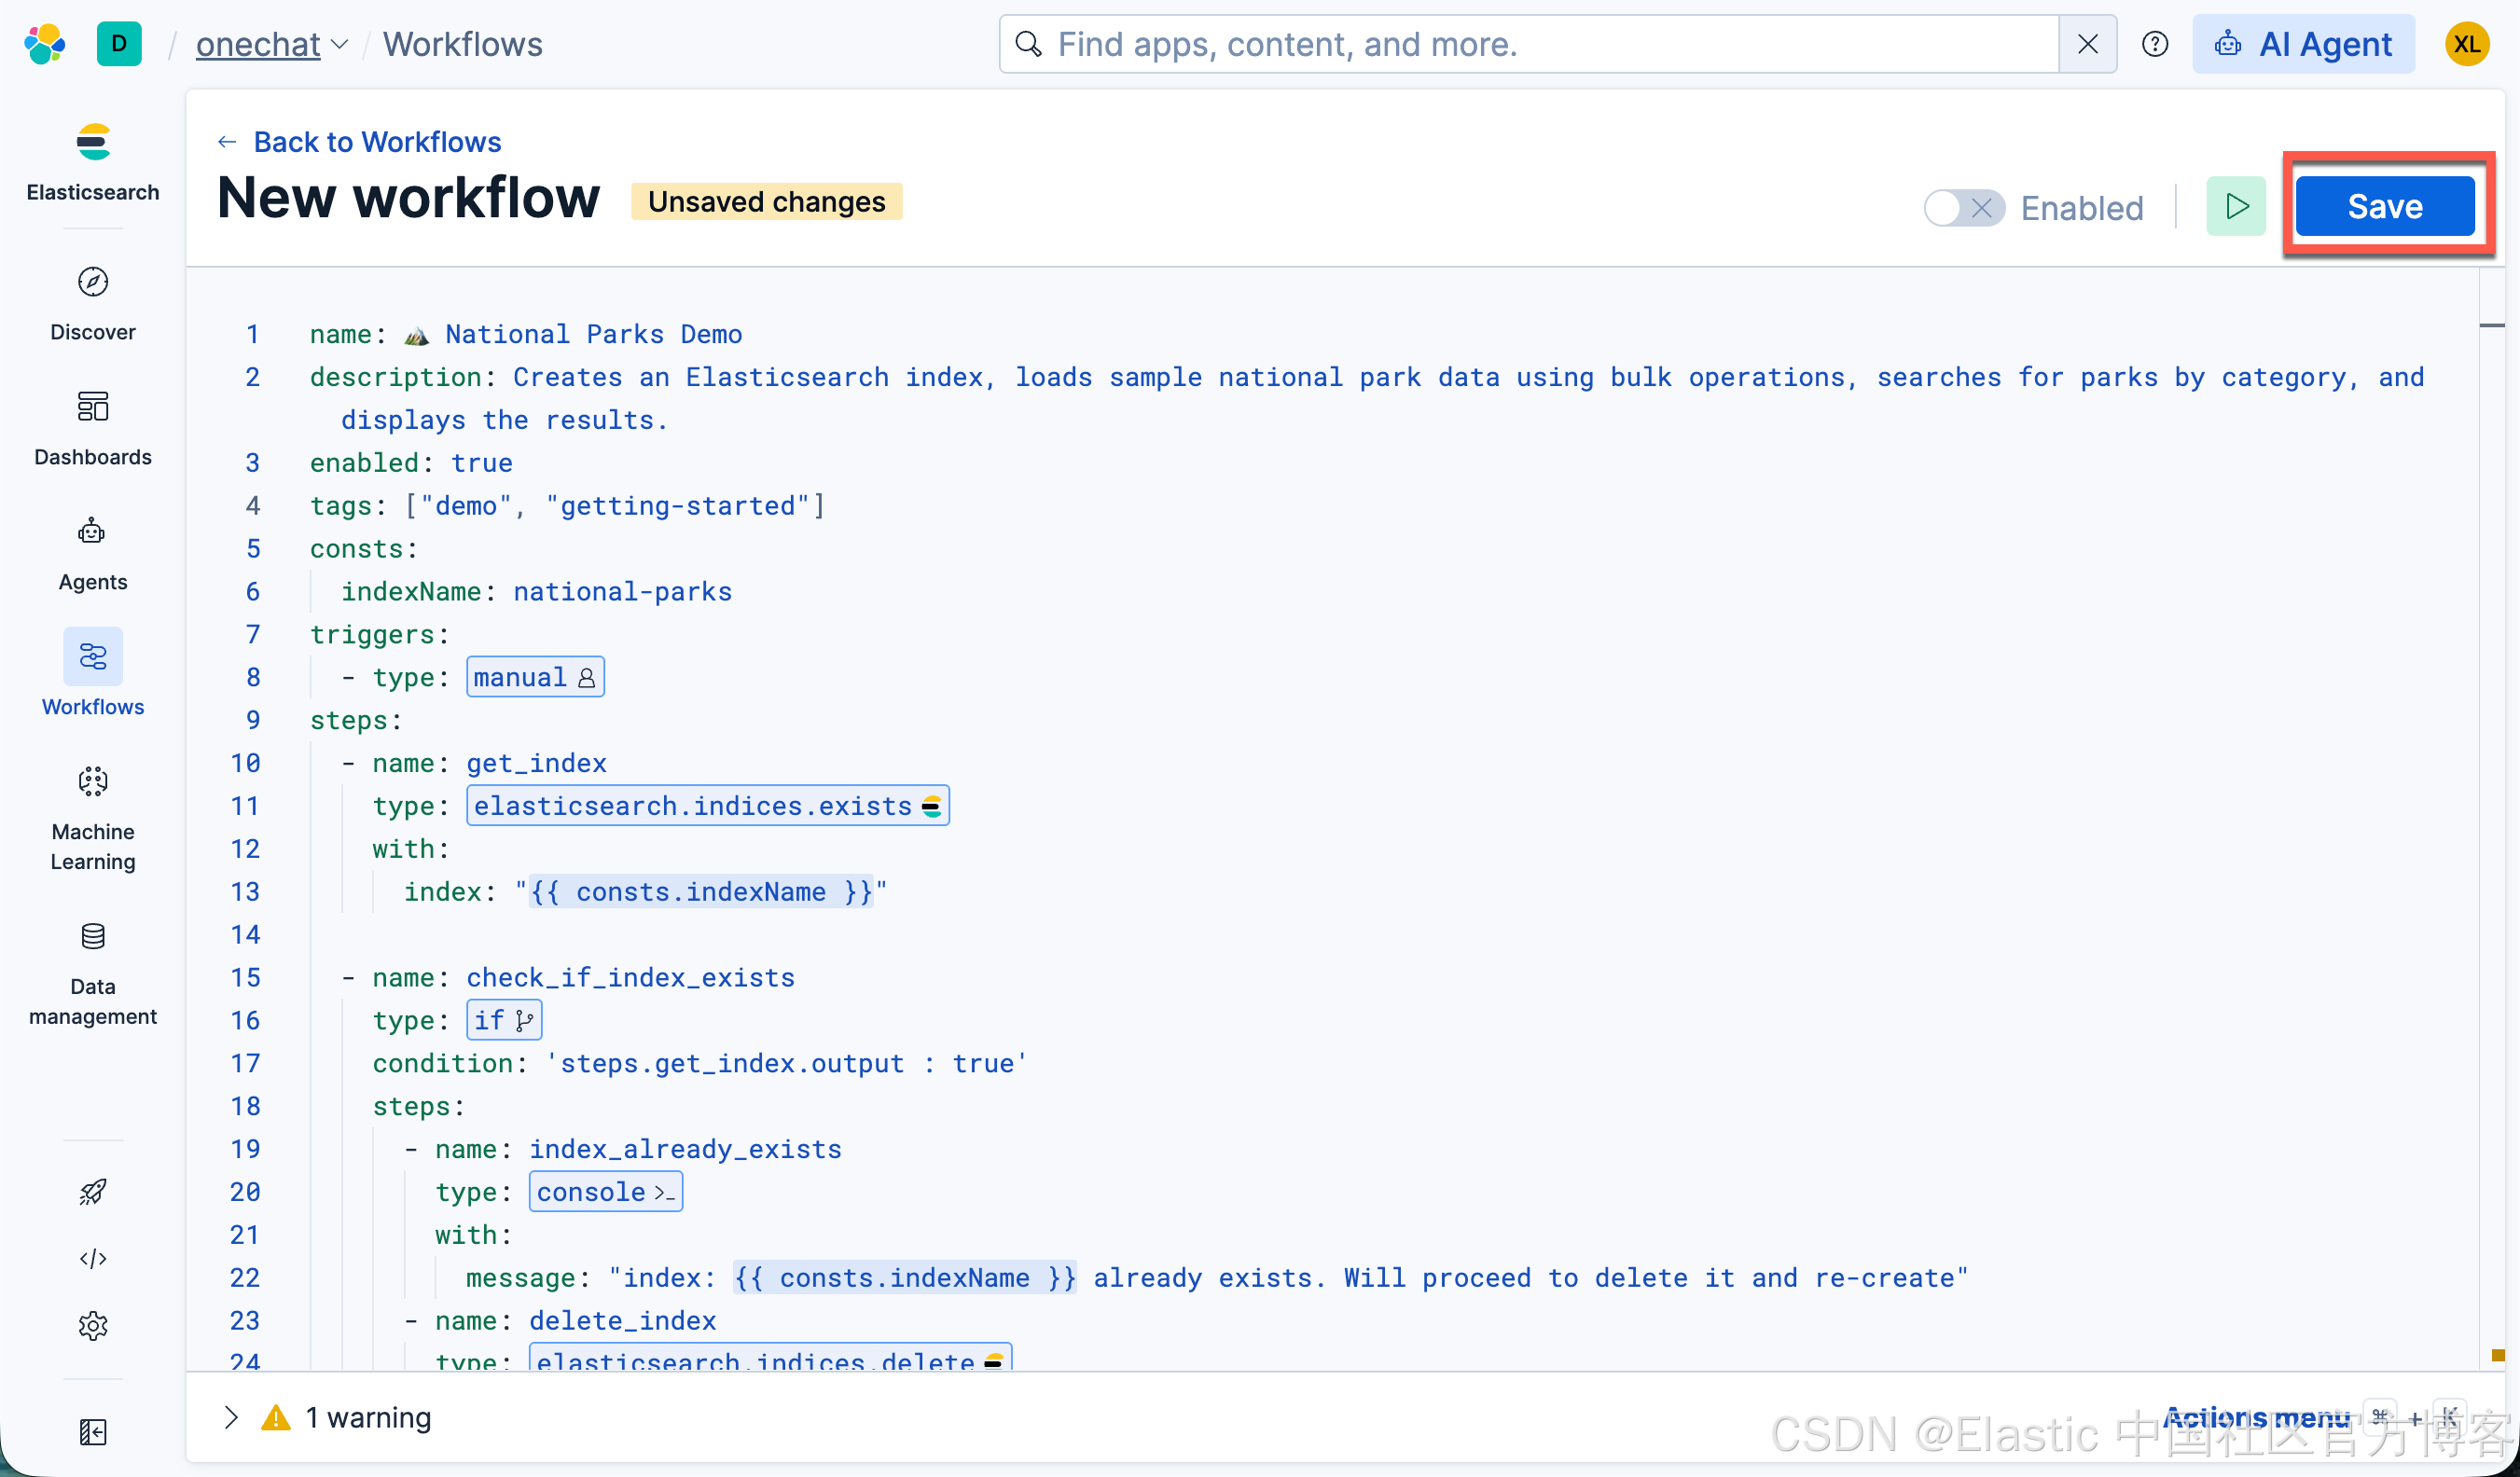This screenshot has width=2520, height=1477.
Task: Follow Back to Workflows link
Action: tap(376, 142)
